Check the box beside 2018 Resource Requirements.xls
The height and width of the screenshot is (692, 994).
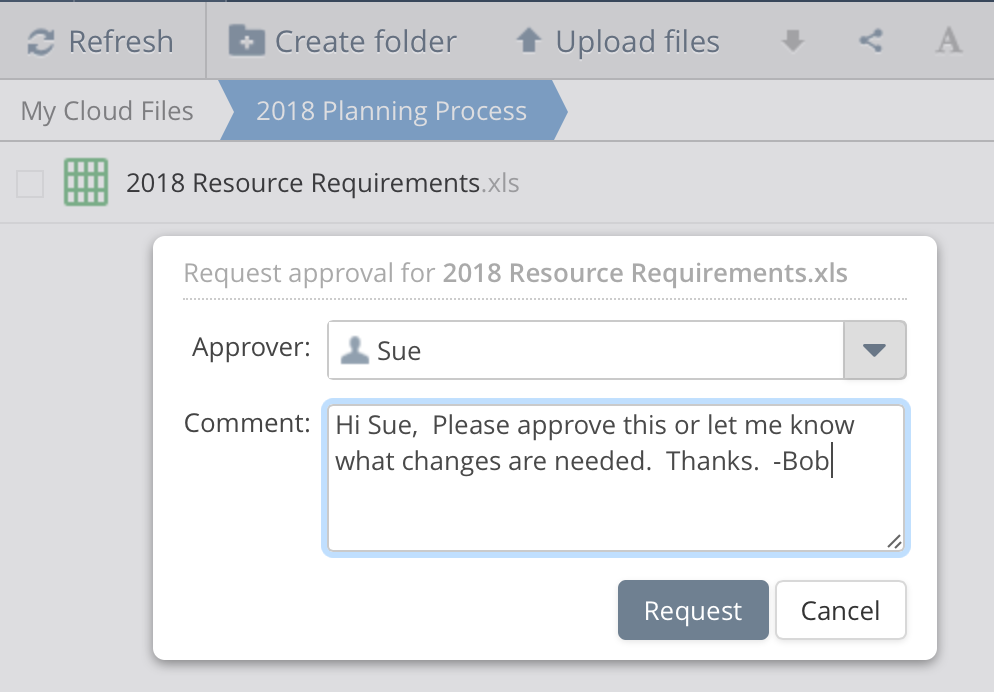point(30,182)
